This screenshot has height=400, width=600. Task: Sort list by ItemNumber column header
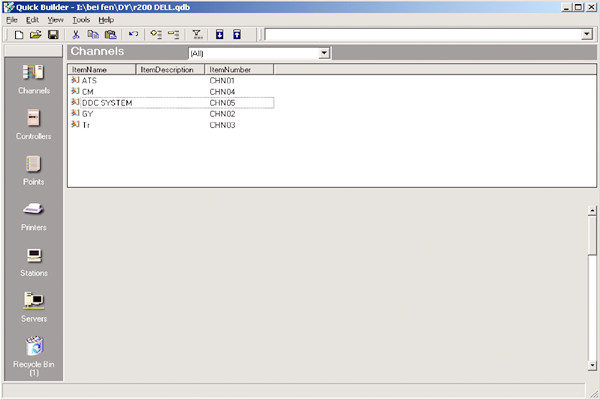tap(238, 70)
